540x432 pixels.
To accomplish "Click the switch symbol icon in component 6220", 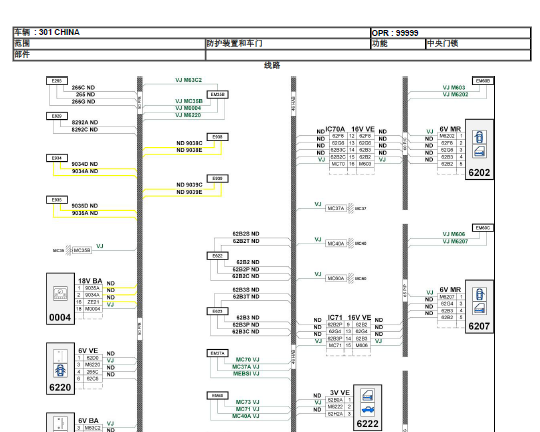I will (61, 356).
